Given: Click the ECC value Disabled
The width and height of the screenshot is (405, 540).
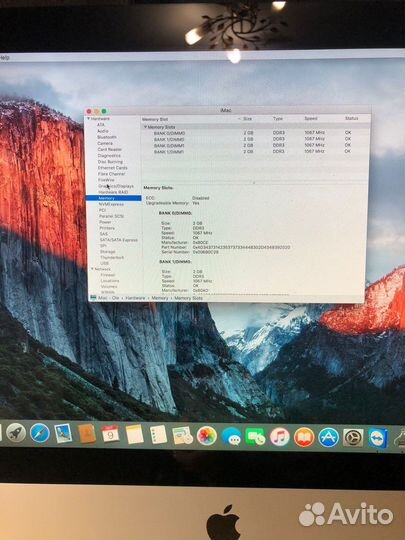Looking at the screenshot, I should pos(200,198).
